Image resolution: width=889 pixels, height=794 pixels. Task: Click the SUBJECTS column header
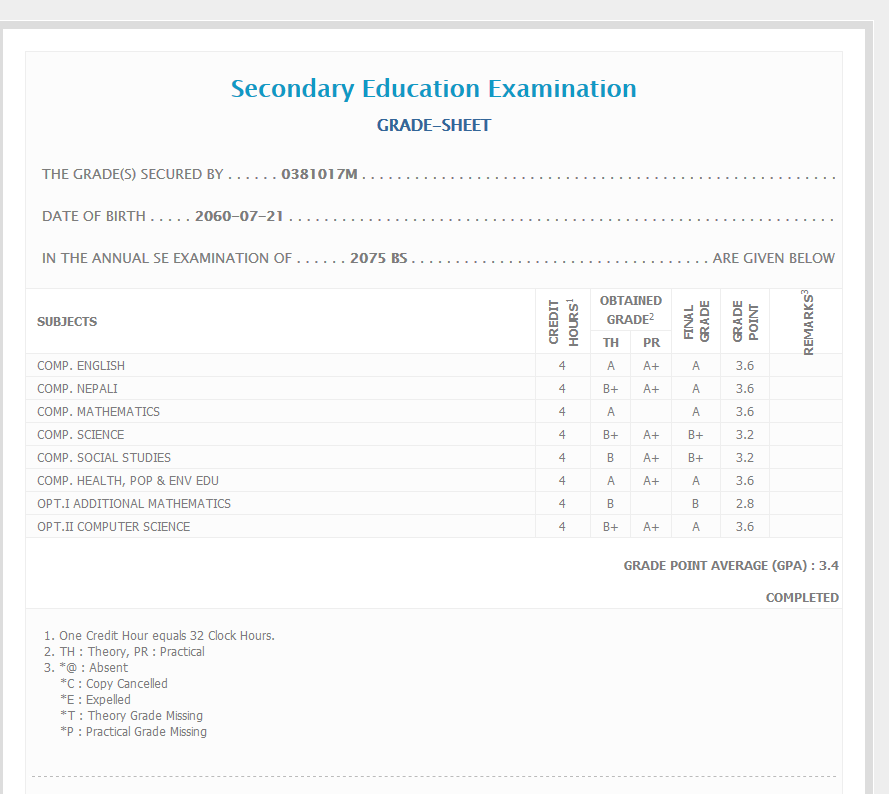click(67, 322)
